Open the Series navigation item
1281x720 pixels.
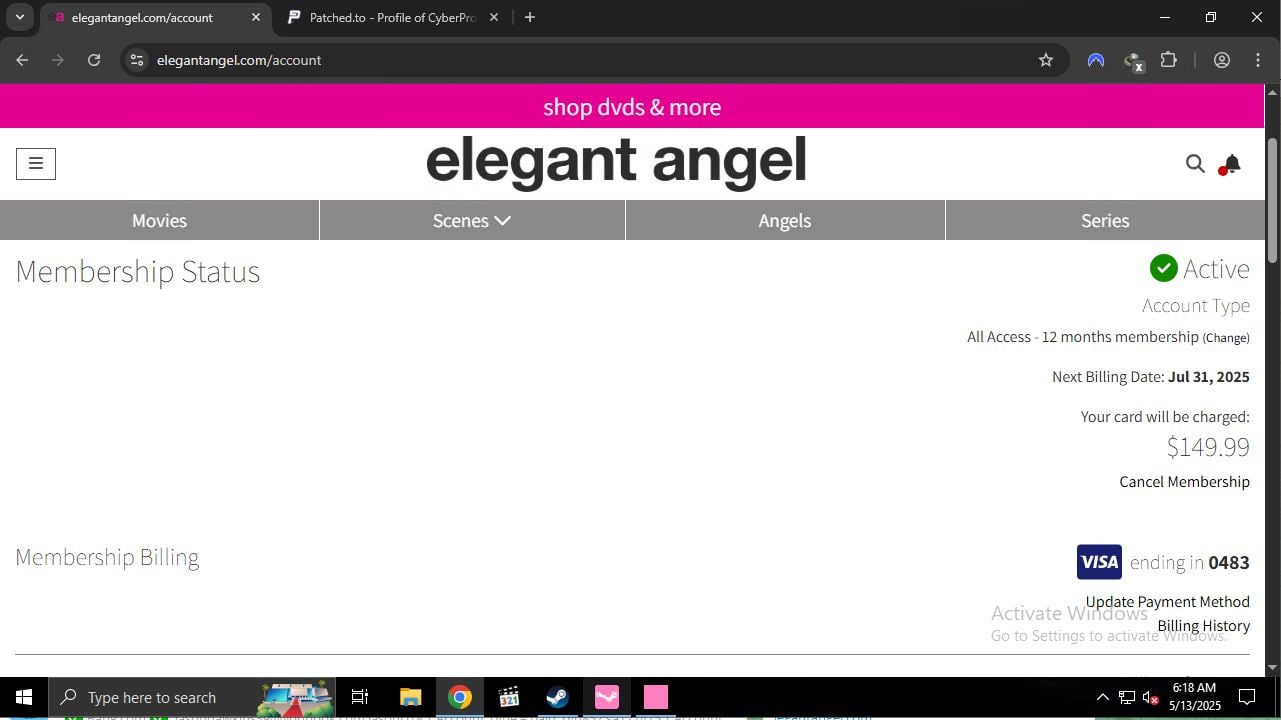coord(1105,220)
